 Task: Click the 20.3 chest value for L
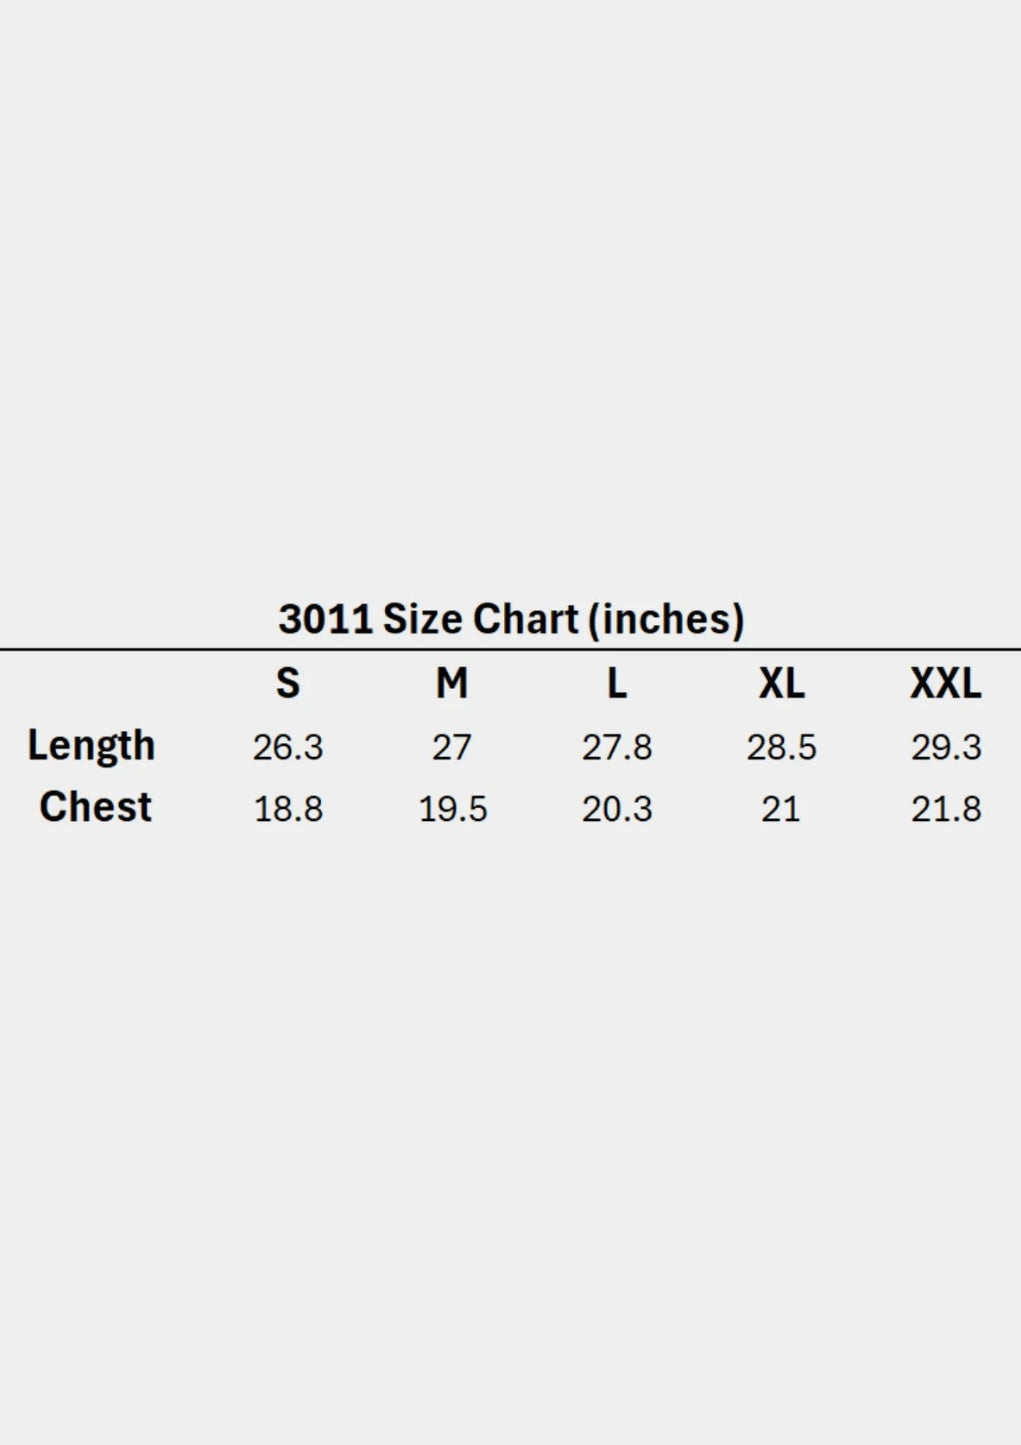pyautogui.click(x=617, y=809)
